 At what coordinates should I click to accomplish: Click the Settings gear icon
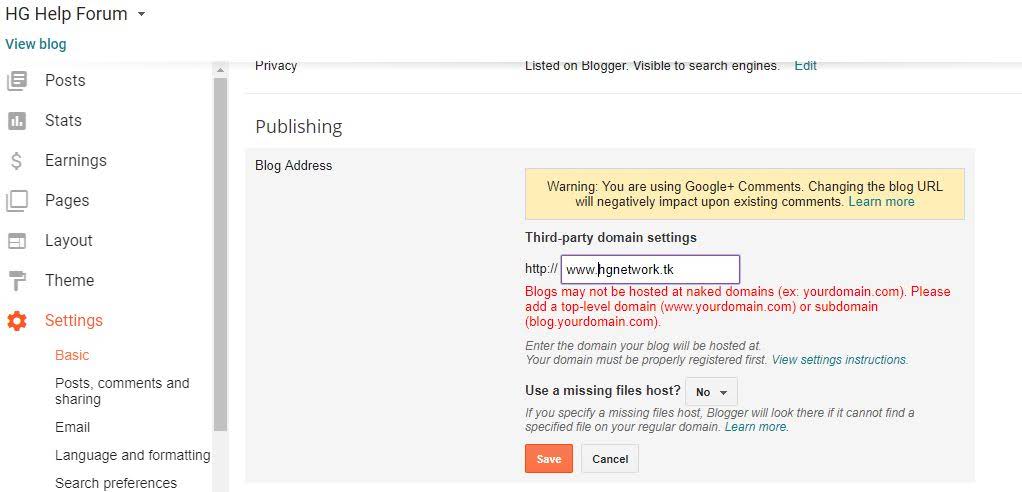(x=17, y=321)
